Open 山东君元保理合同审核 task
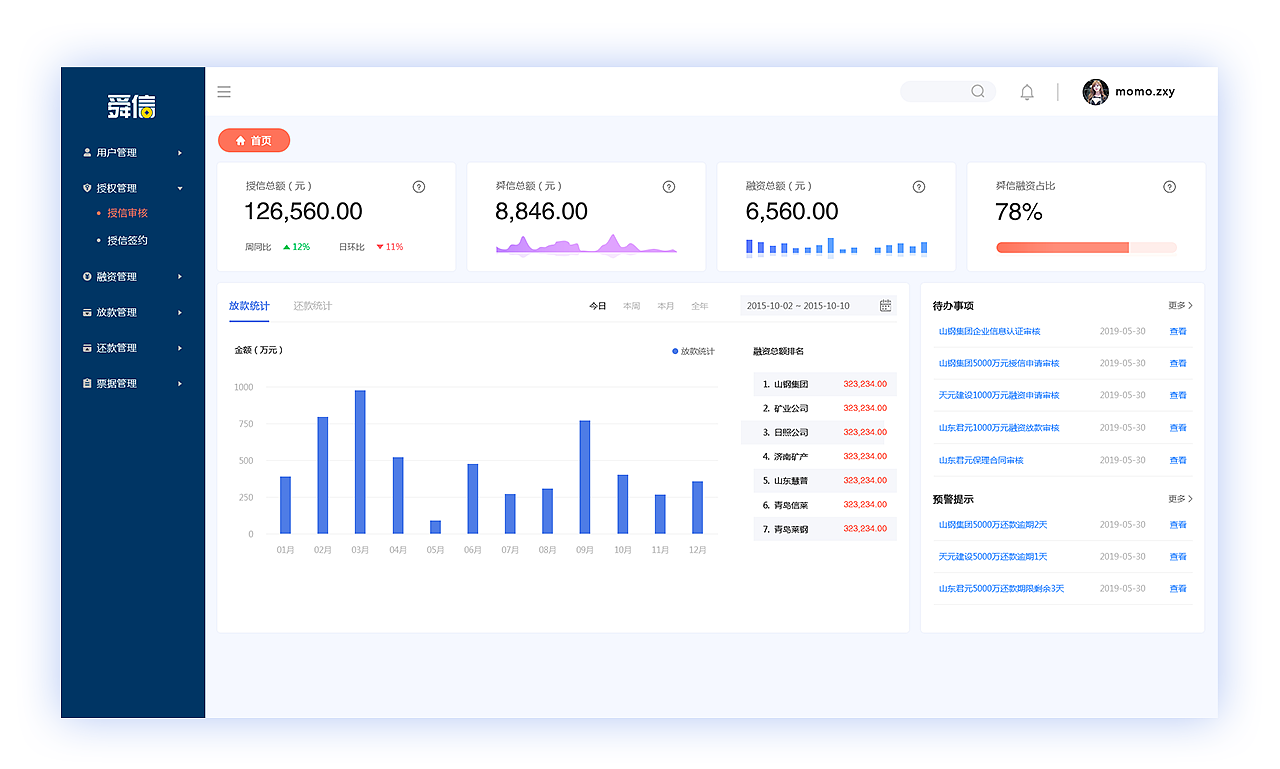The width and height of the screenshot is (1280, 769). 981,461
